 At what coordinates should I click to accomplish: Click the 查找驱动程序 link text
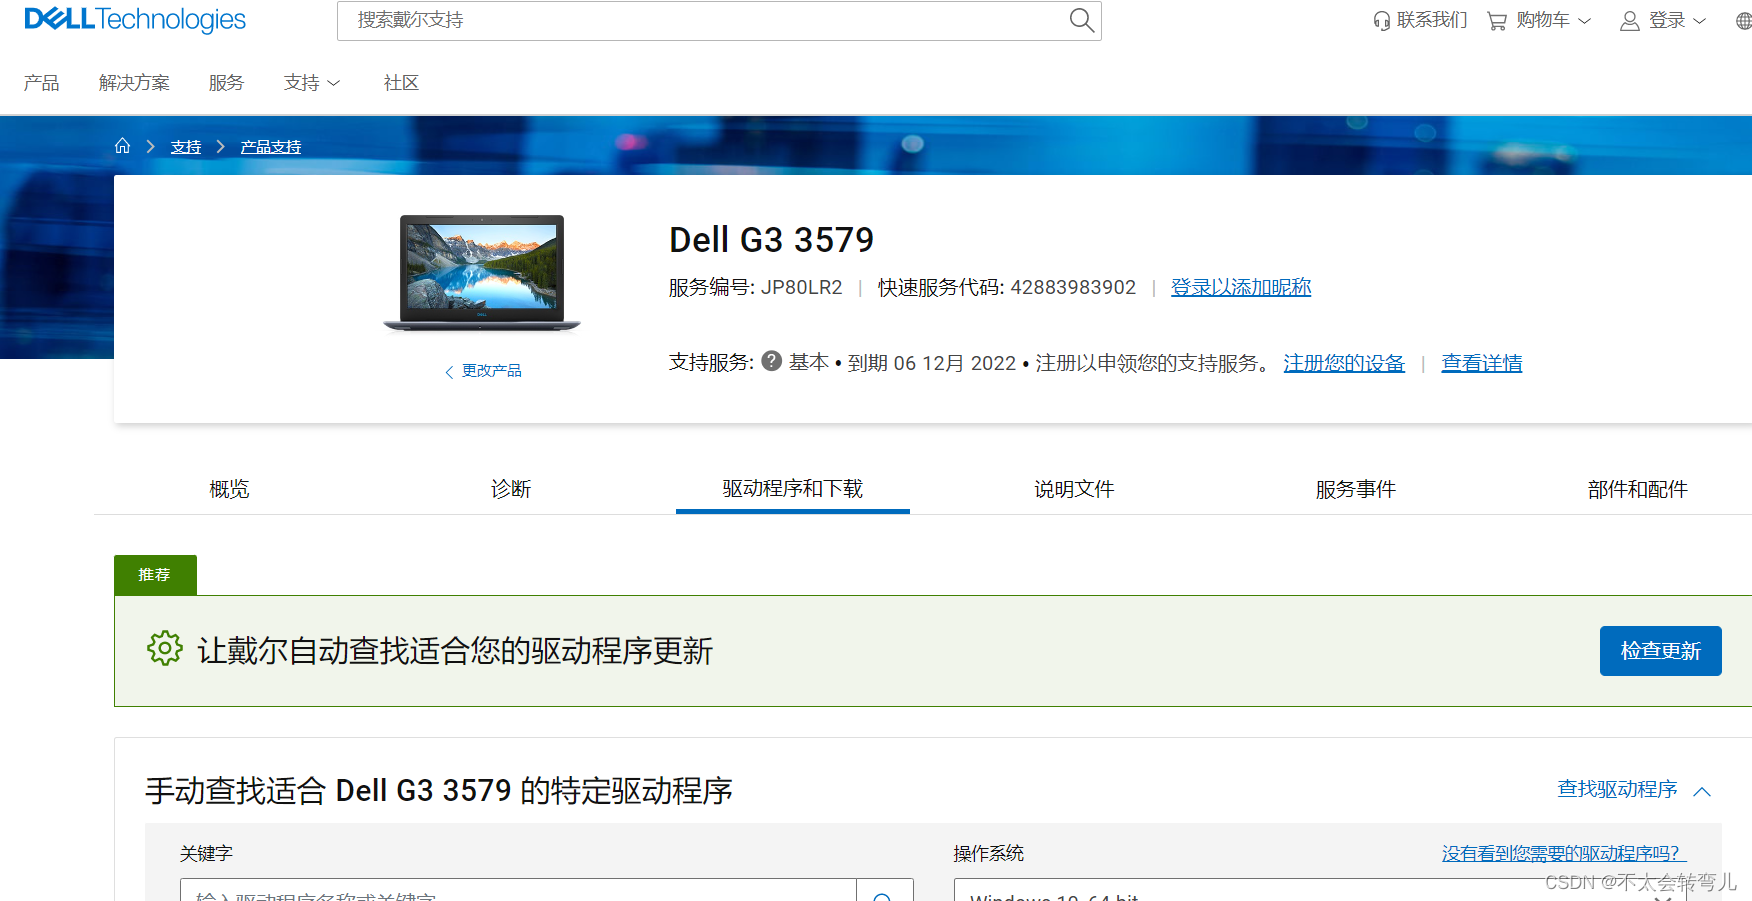[1617, 789]
